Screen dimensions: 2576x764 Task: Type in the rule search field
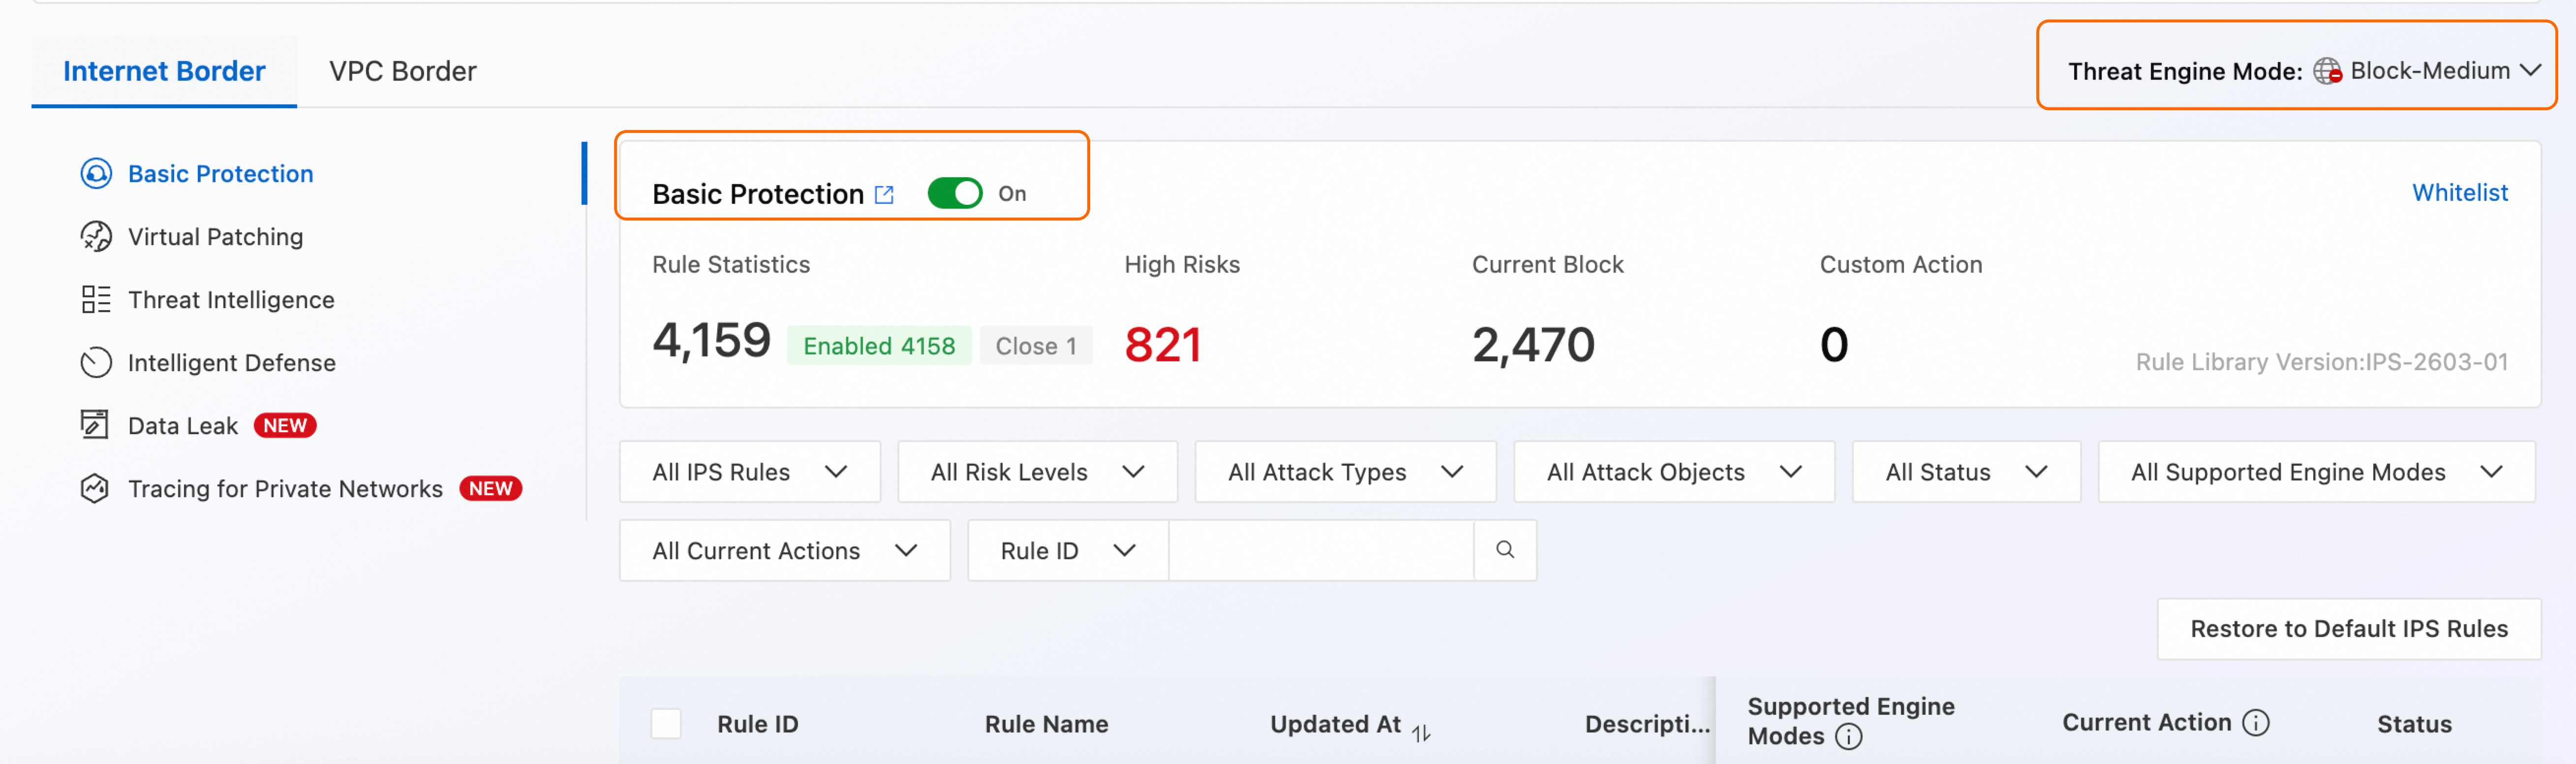click(x=1320, y=551)
